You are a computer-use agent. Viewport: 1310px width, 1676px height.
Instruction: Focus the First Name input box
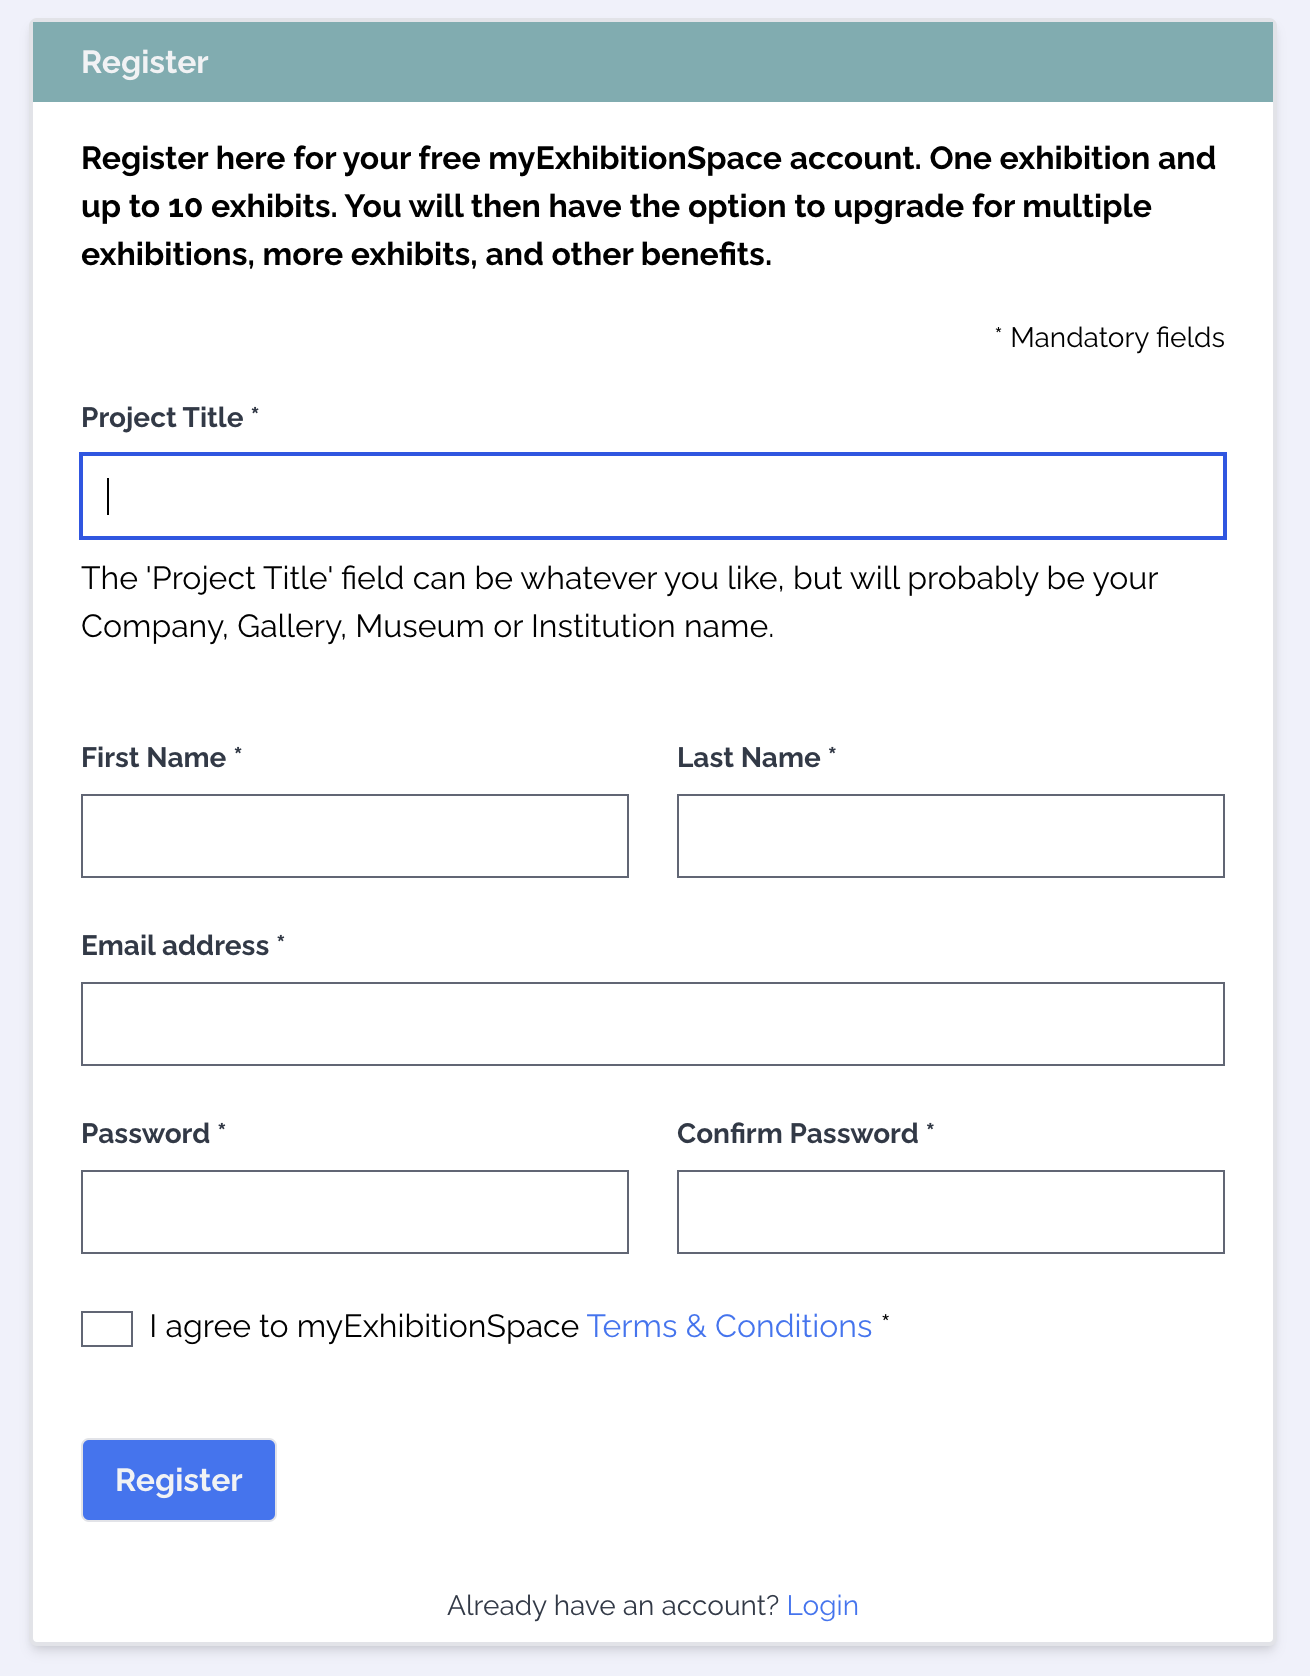point(354,836)
